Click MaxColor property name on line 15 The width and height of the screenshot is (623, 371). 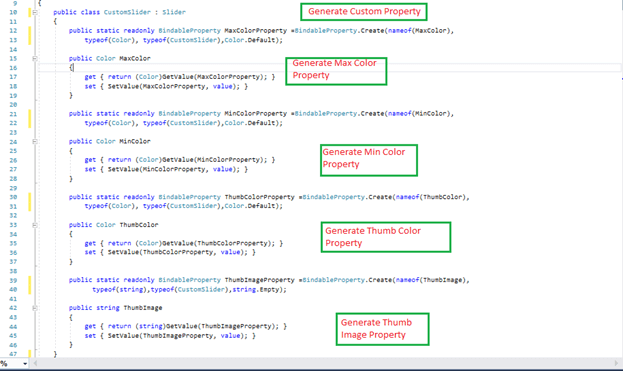tap(135, 58)
